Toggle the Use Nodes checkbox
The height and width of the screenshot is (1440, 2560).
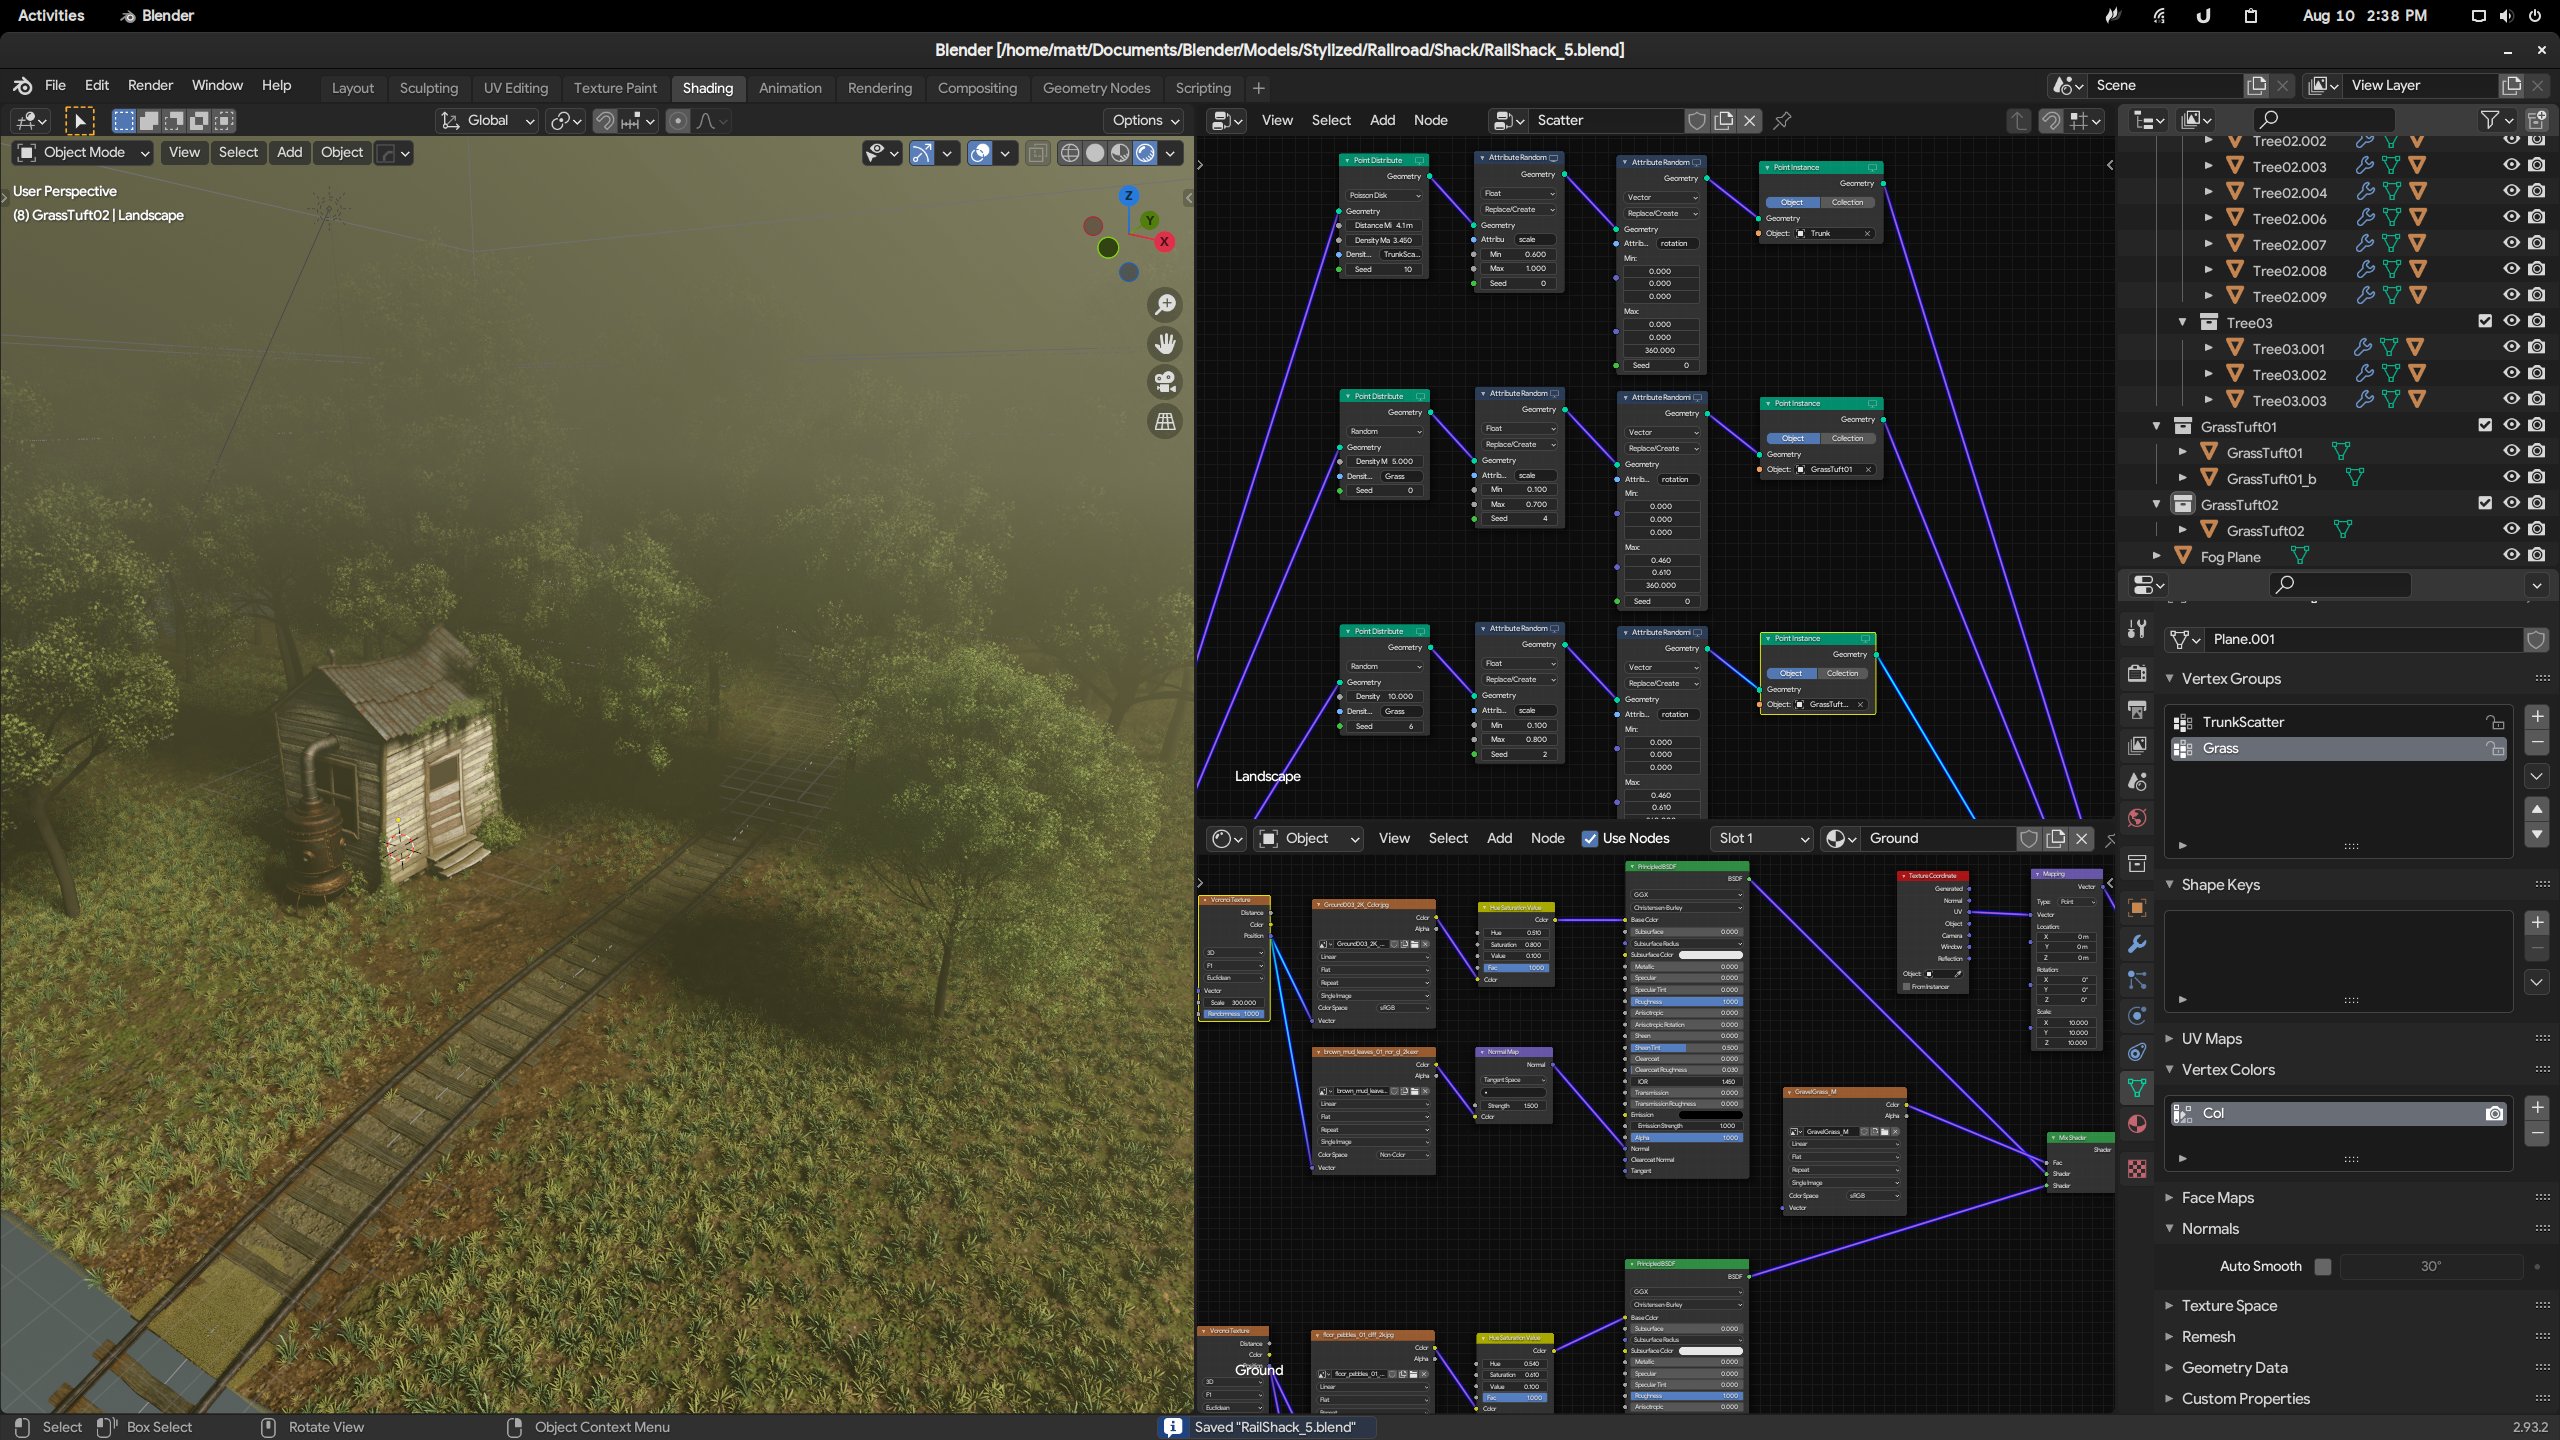coord(1590,838)
